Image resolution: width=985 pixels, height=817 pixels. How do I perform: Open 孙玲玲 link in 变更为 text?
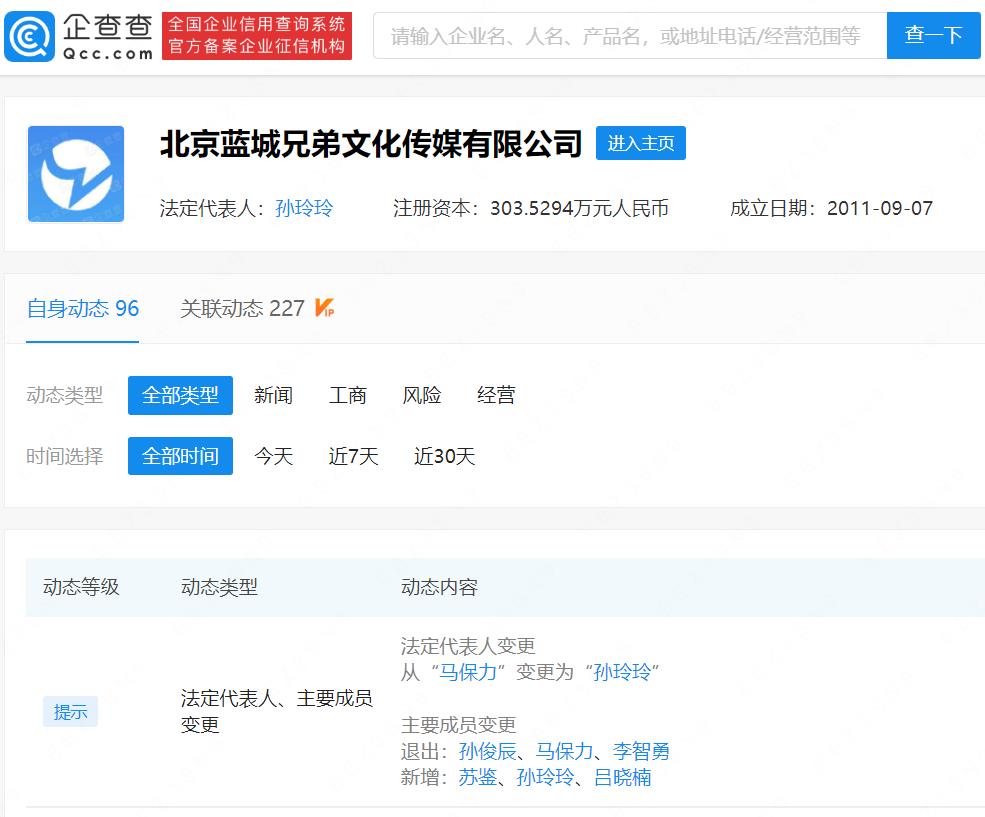click(x=622, y=673)
